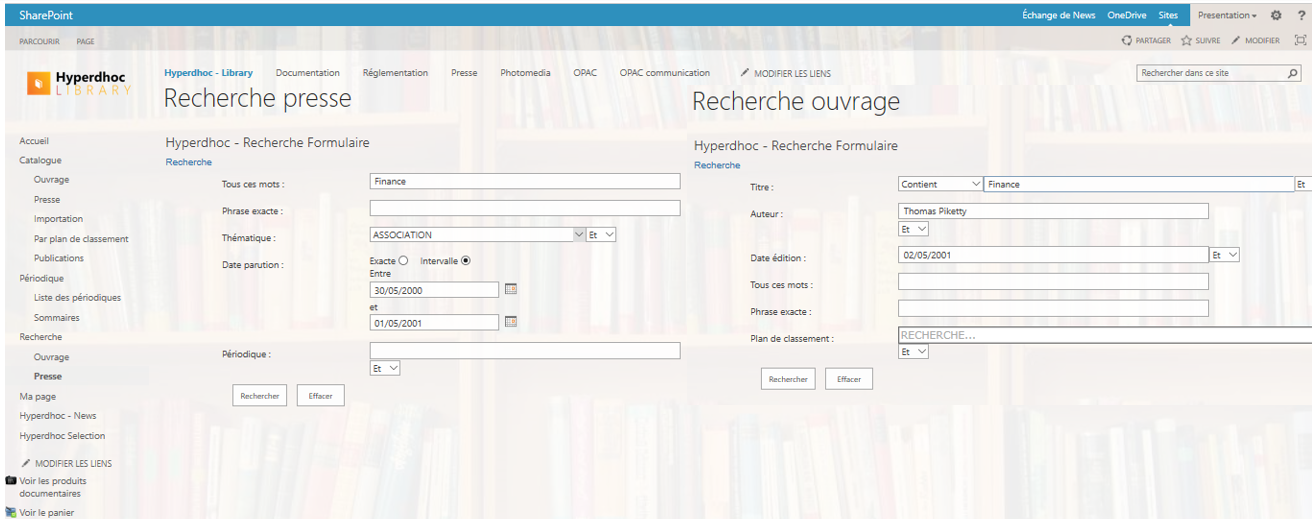Click the Tous ces mots presse field
Viewport: 1312px width, 519px height.
(525, 181)
